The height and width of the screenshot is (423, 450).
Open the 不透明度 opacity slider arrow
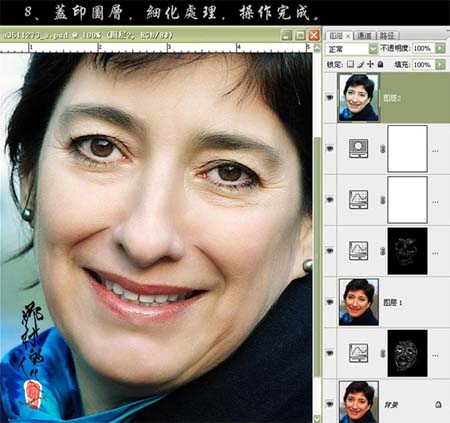coord(440,48)
